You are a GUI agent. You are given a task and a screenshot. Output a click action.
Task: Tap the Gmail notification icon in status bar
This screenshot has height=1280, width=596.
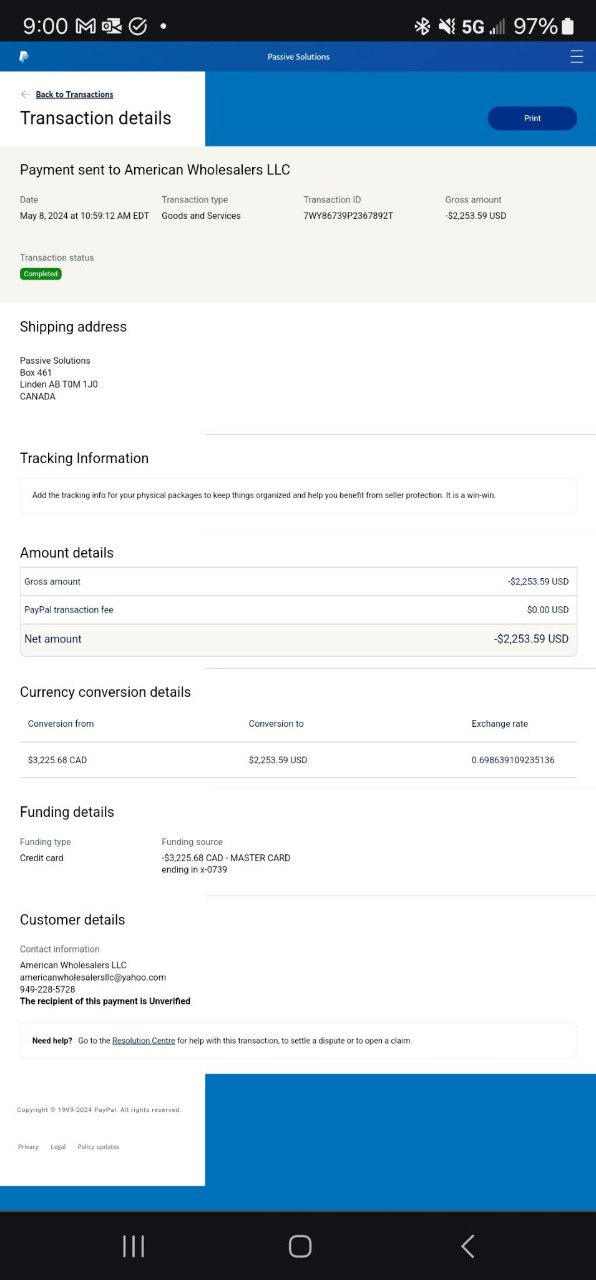tap(86, 26)
